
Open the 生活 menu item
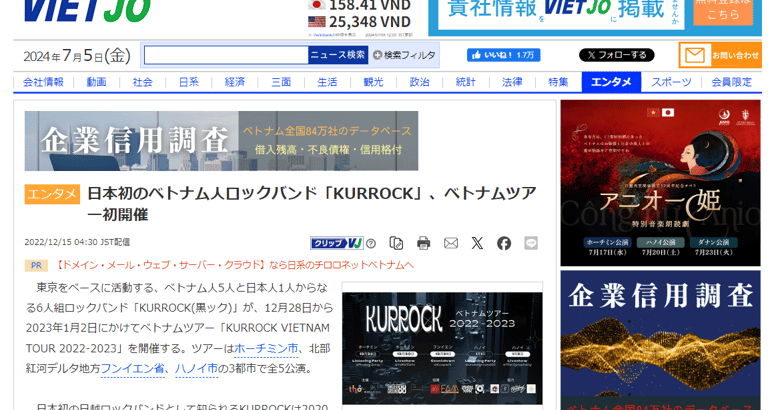[x=327, y=82]
